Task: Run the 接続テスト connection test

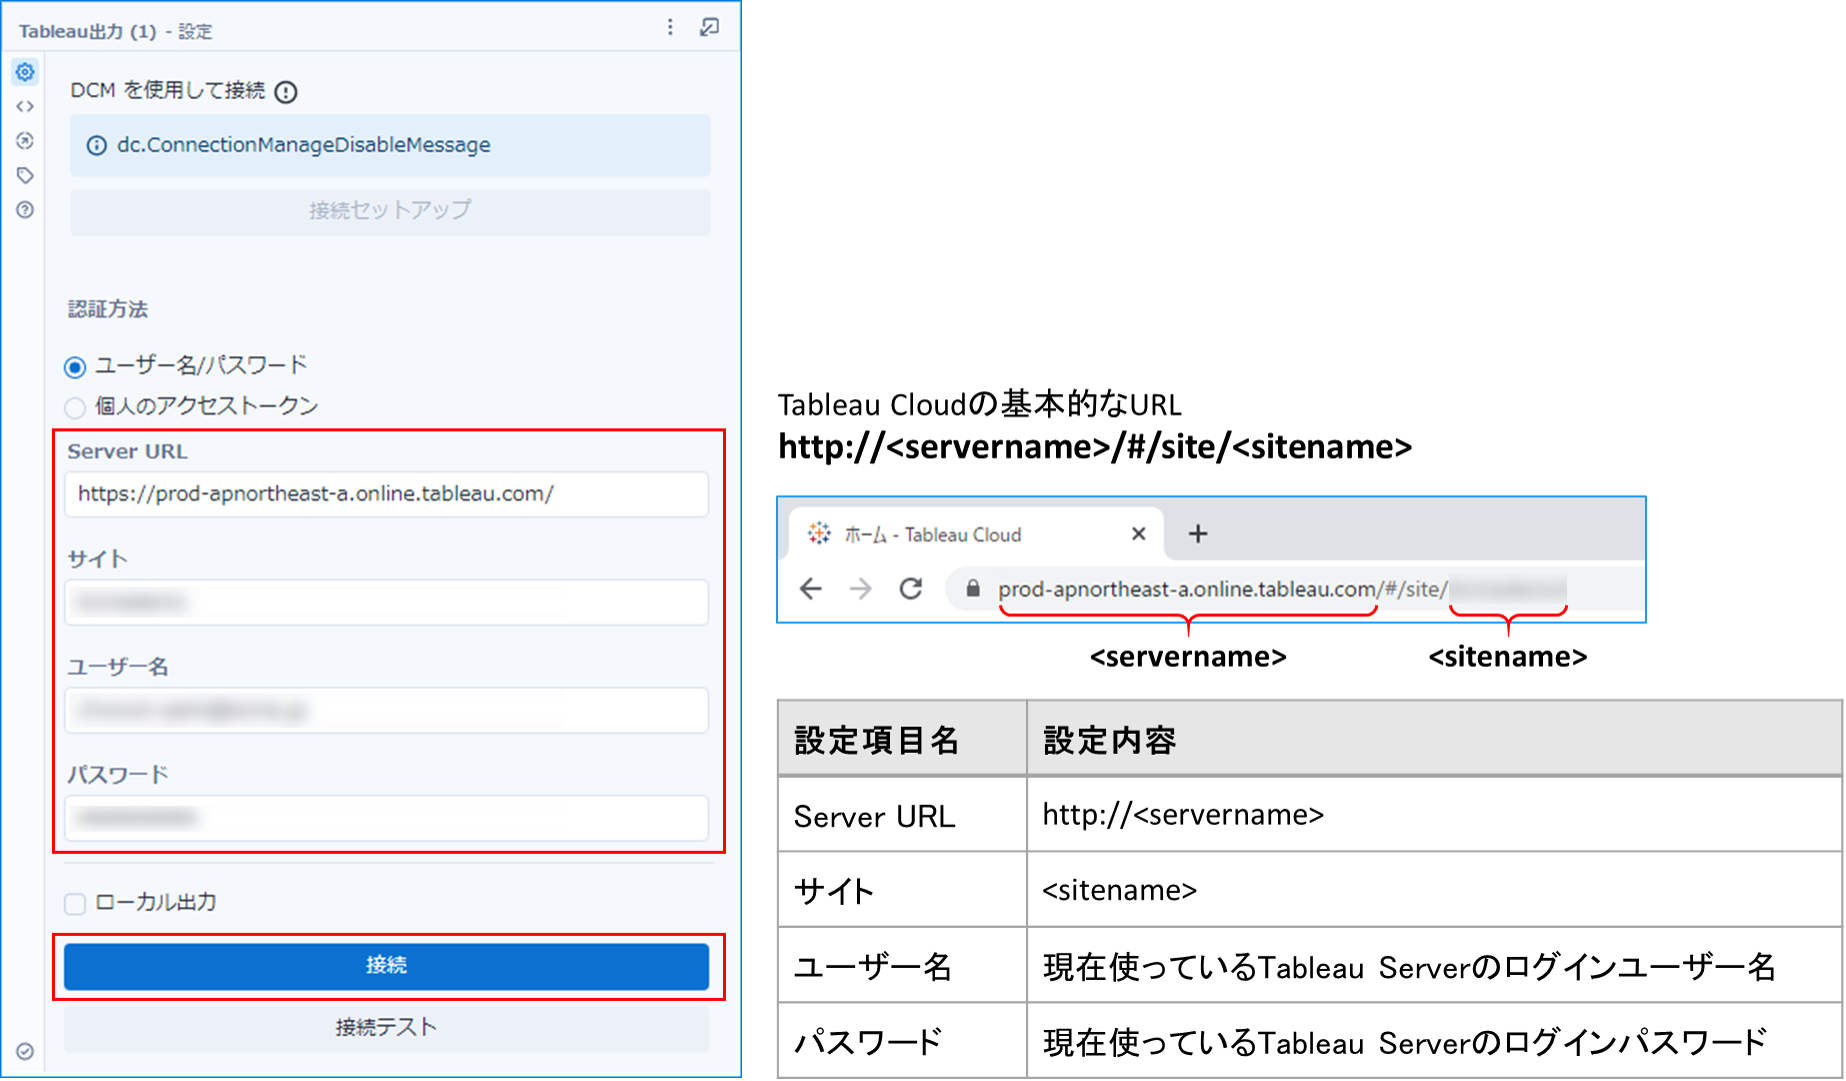Action: (x=386, y=1026)
